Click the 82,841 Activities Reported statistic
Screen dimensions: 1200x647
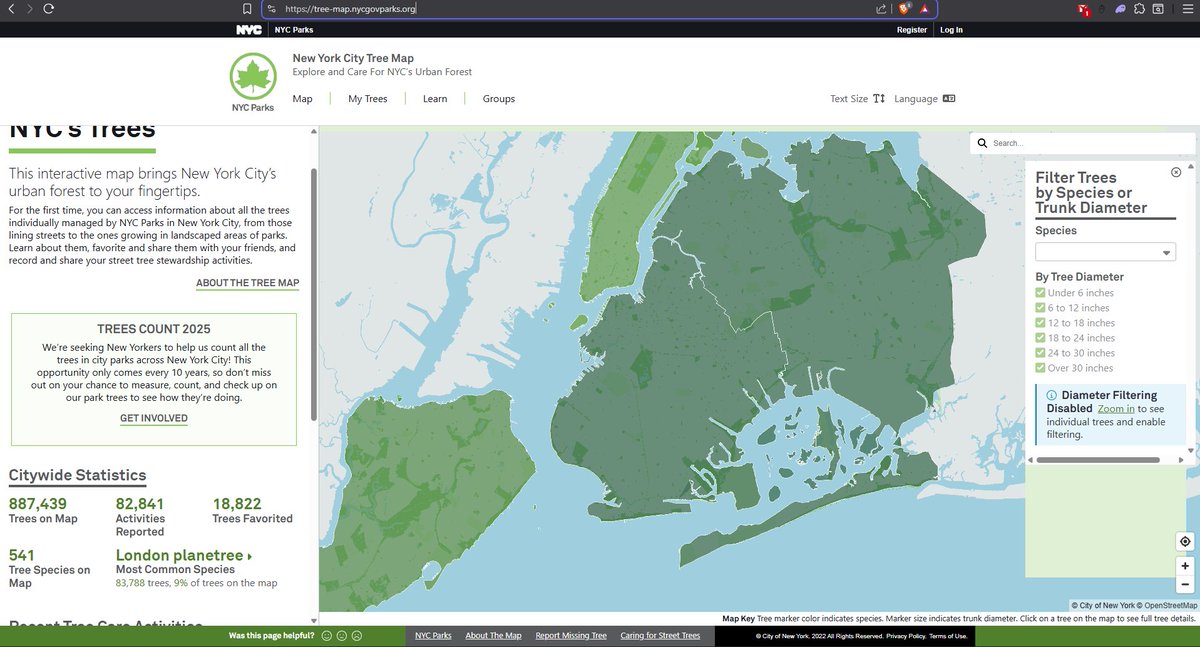(140, 517)
